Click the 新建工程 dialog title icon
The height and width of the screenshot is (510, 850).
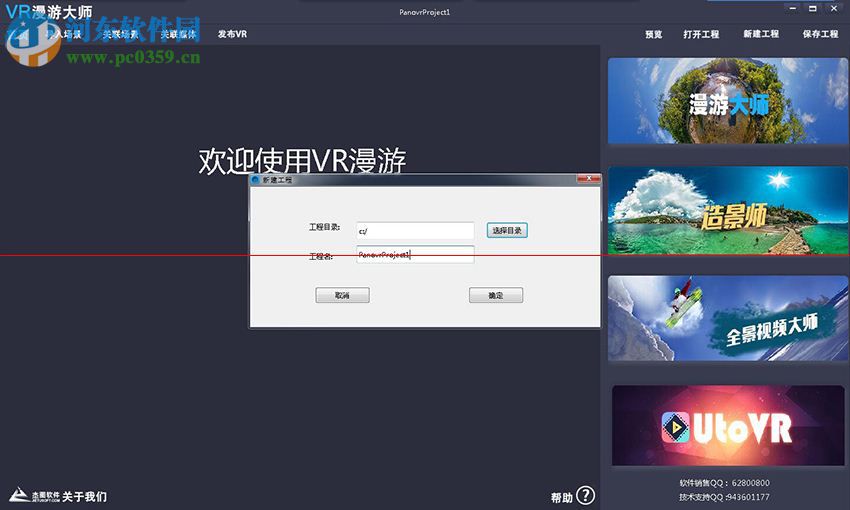tap(256, 179)
